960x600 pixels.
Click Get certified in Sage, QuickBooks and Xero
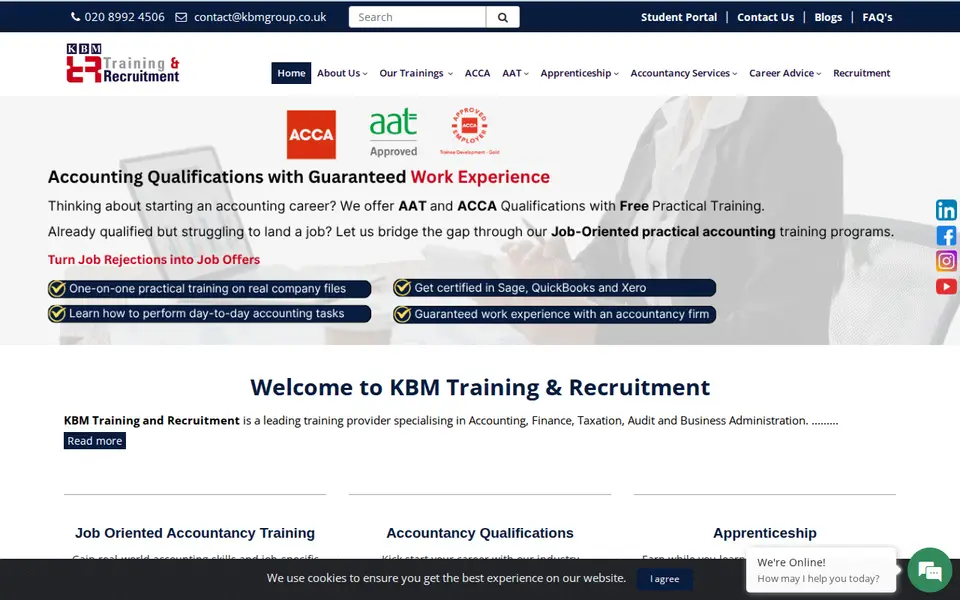tap(530, 287)
